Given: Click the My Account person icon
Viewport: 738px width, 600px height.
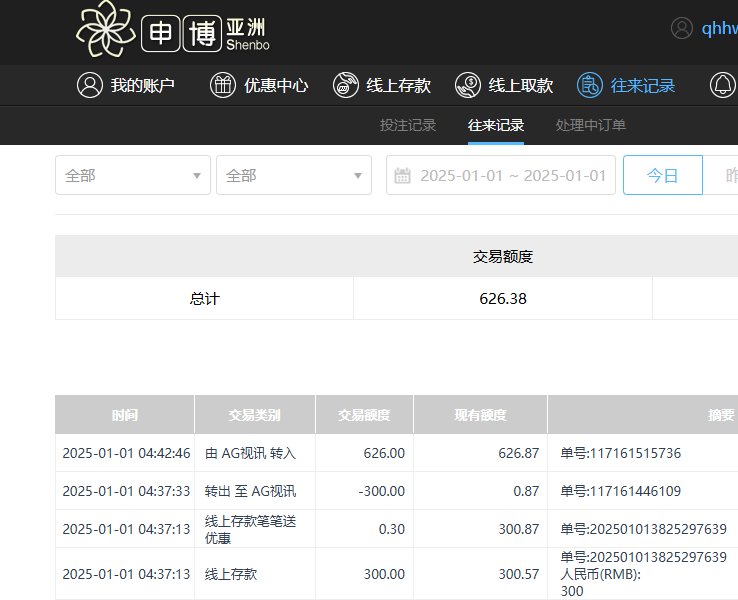Looking at the screenshot, I should (90, 85).
